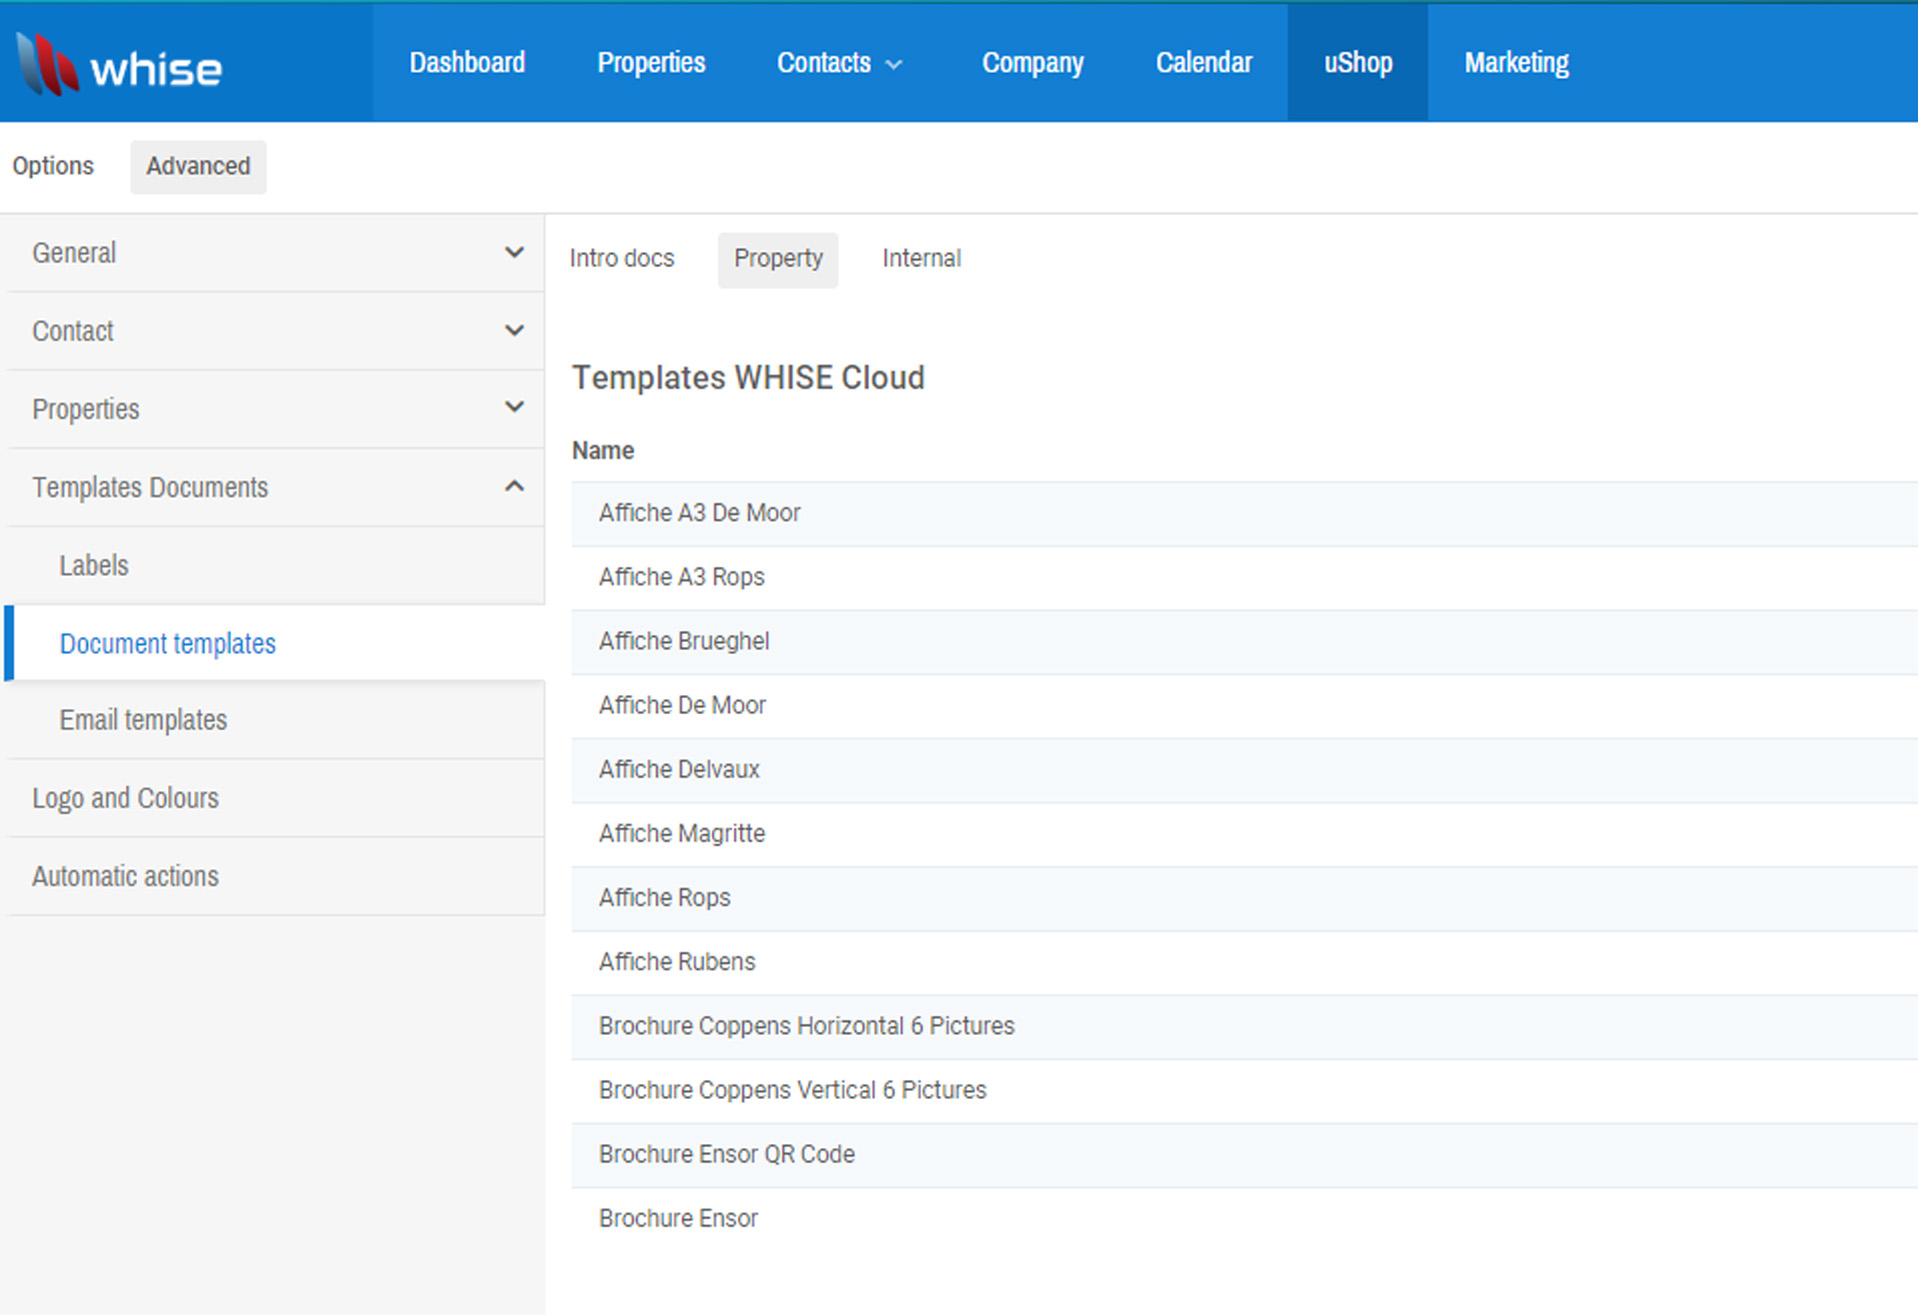Select the Brochure Ensor QR Code template
The width and height of the screenshot is (1918, 1315).
click(x=1244, y=1154)
